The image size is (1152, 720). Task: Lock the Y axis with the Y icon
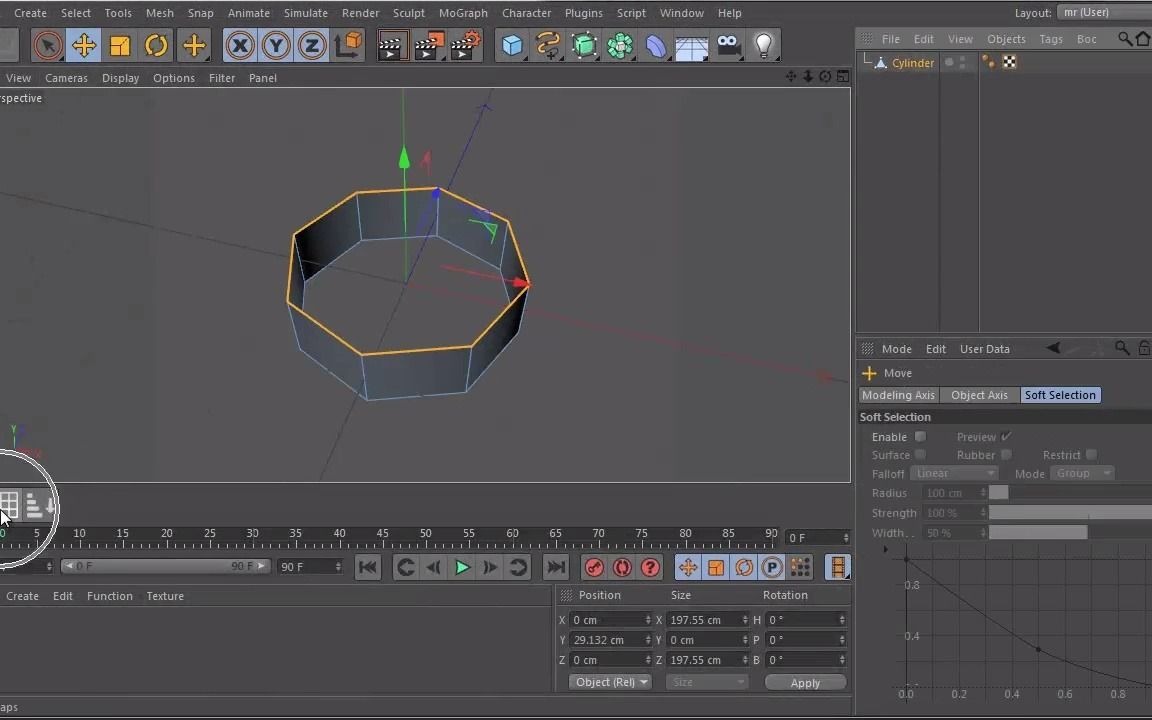[x=276, y=45]
